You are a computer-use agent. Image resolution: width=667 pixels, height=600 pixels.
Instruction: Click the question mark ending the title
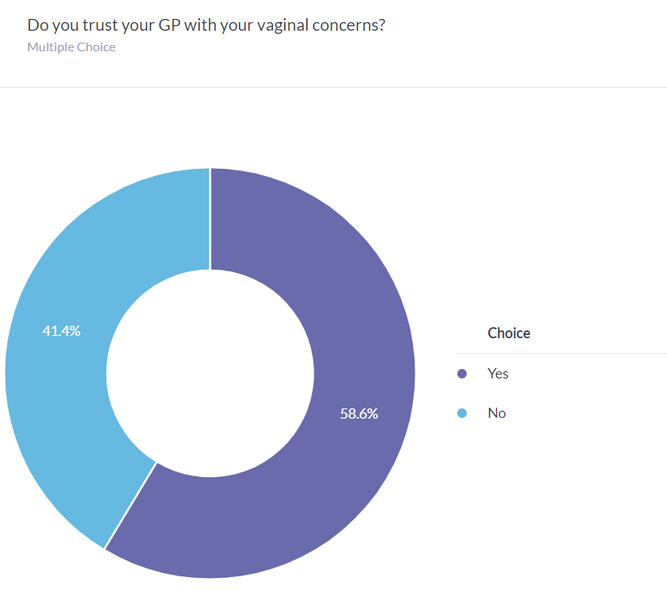[381, 24]
